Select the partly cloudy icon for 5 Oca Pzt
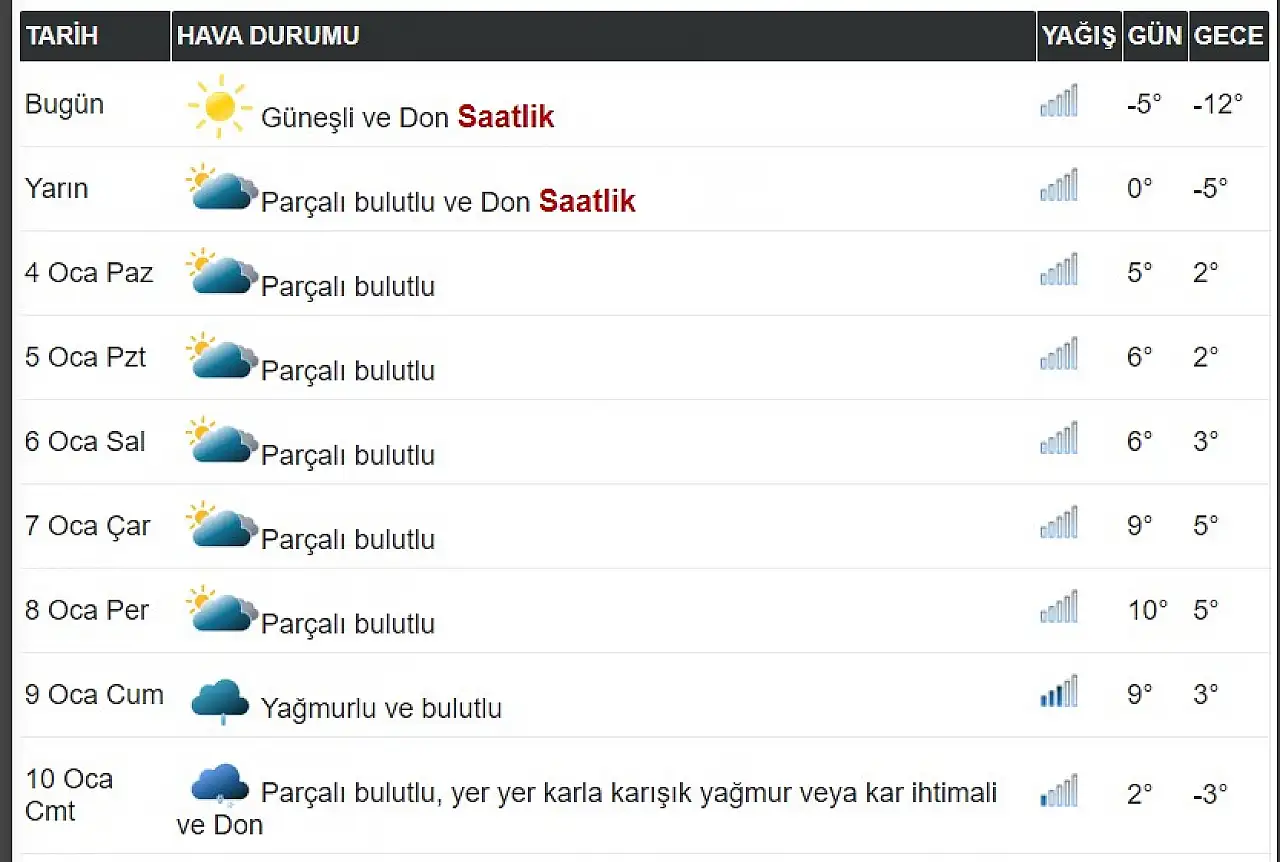The height and width of the screenshot is (862, 1280). click(219, 356)
